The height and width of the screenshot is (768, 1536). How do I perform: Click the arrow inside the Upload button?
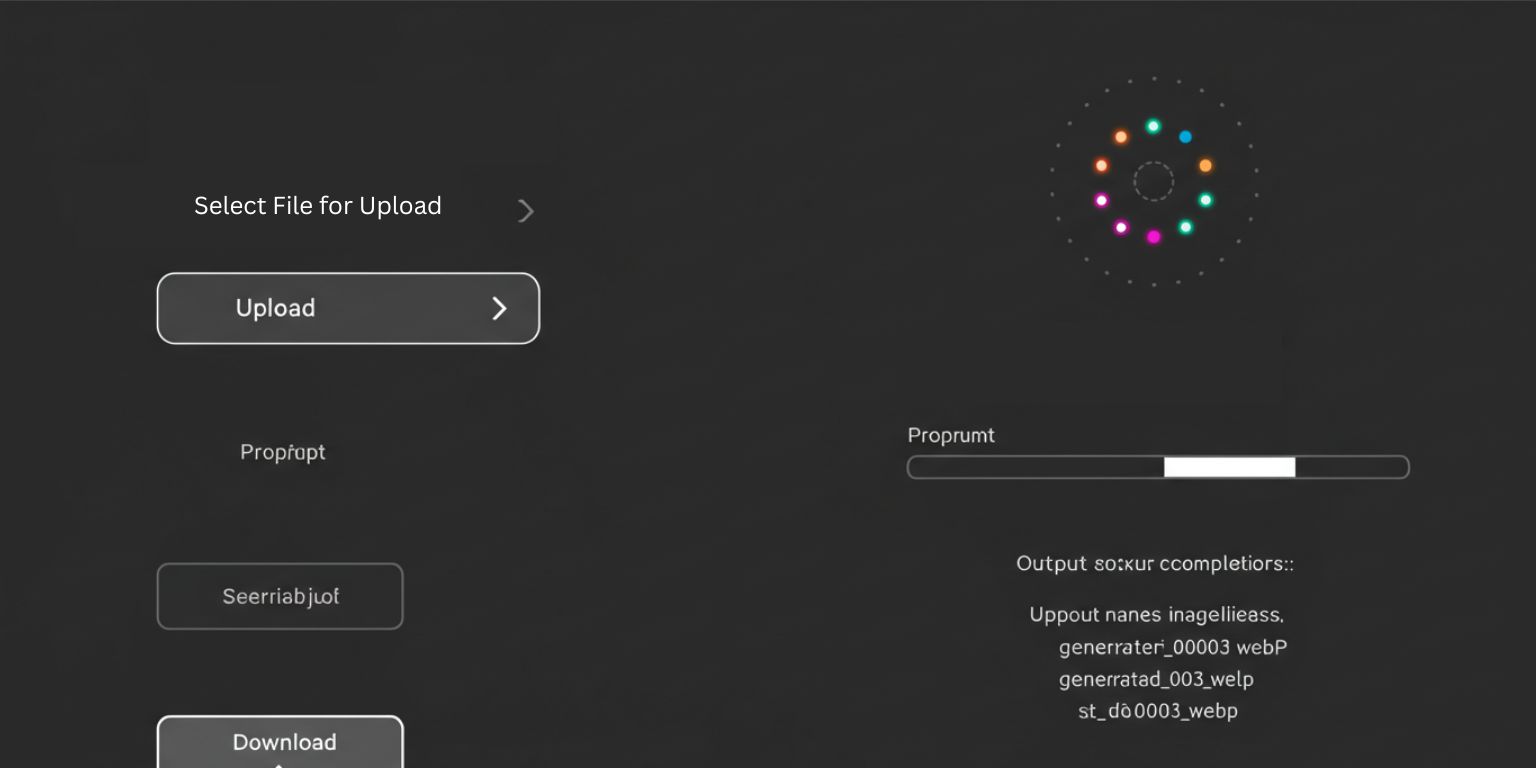point(499,309)
